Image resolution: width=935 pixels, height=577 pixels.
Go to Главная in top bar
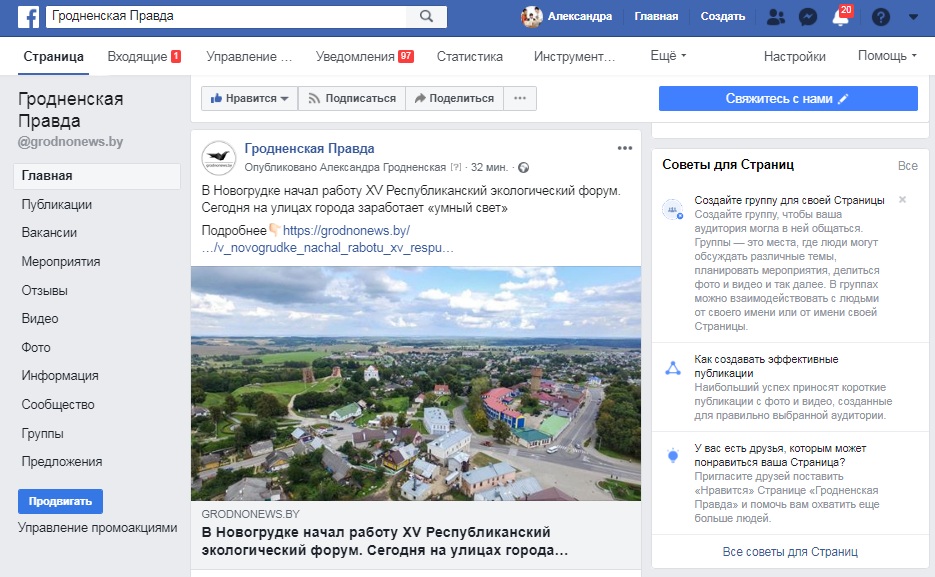[x=656, y=16]
